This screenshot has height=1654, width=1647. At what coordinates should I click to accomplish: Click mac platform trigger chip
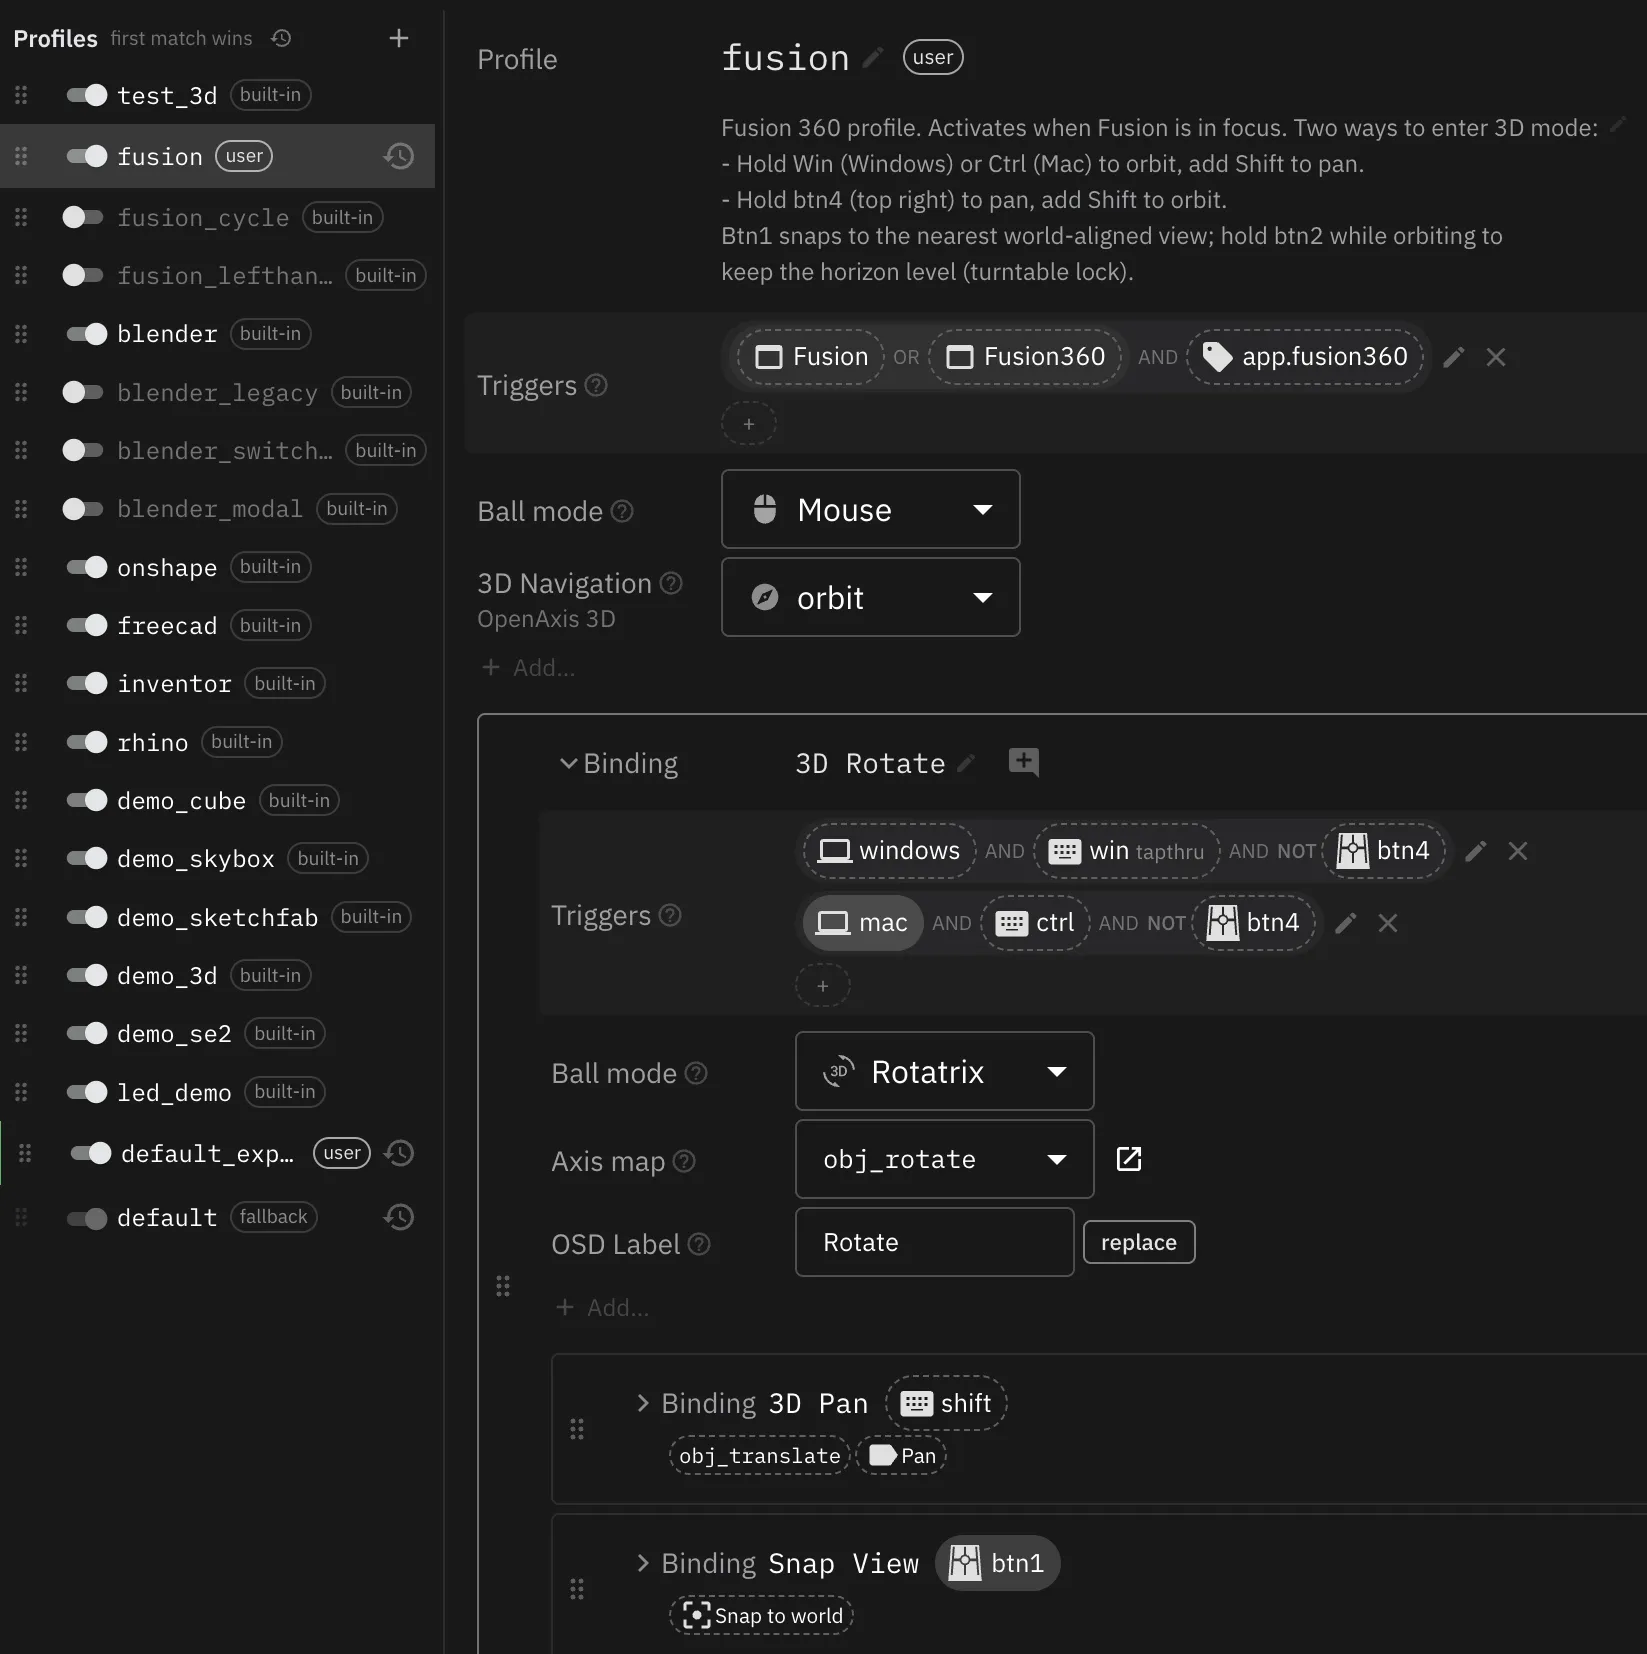pos(863,923)
